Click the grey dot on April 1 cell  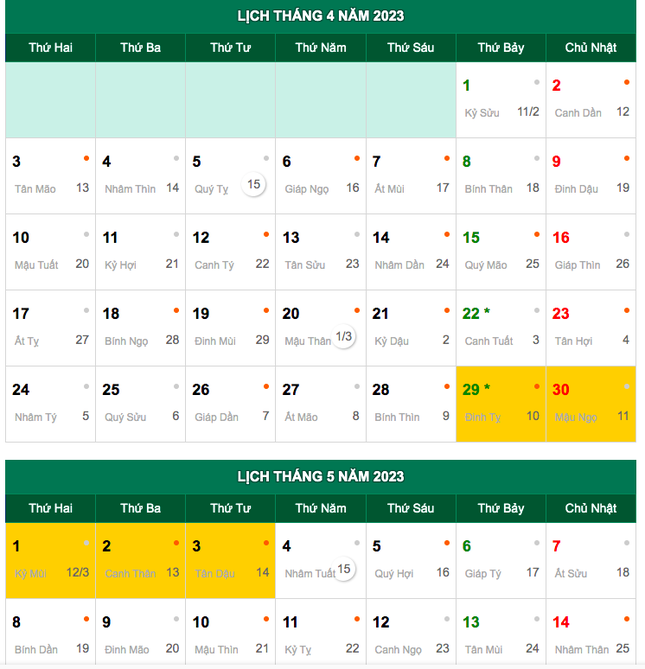coord(537,82)
